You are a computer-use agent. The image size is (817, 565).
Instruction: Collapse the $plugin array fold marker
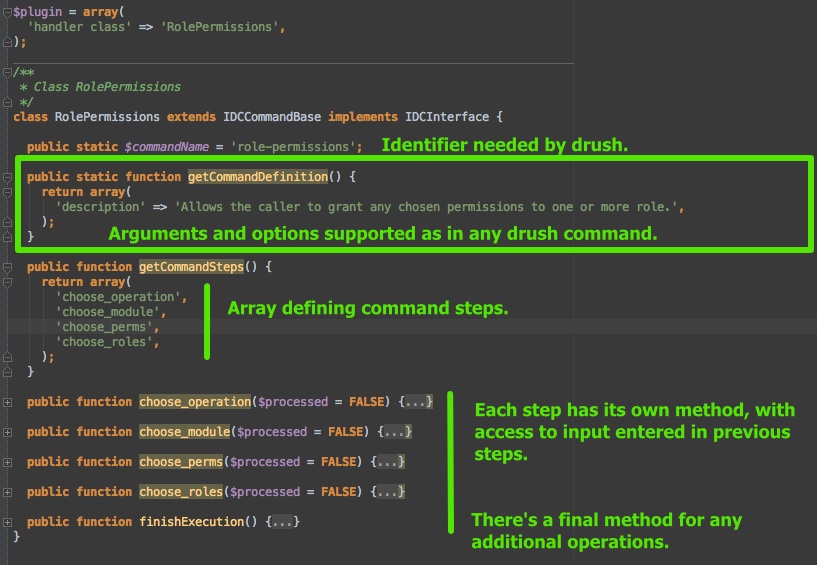click(7, 13)
